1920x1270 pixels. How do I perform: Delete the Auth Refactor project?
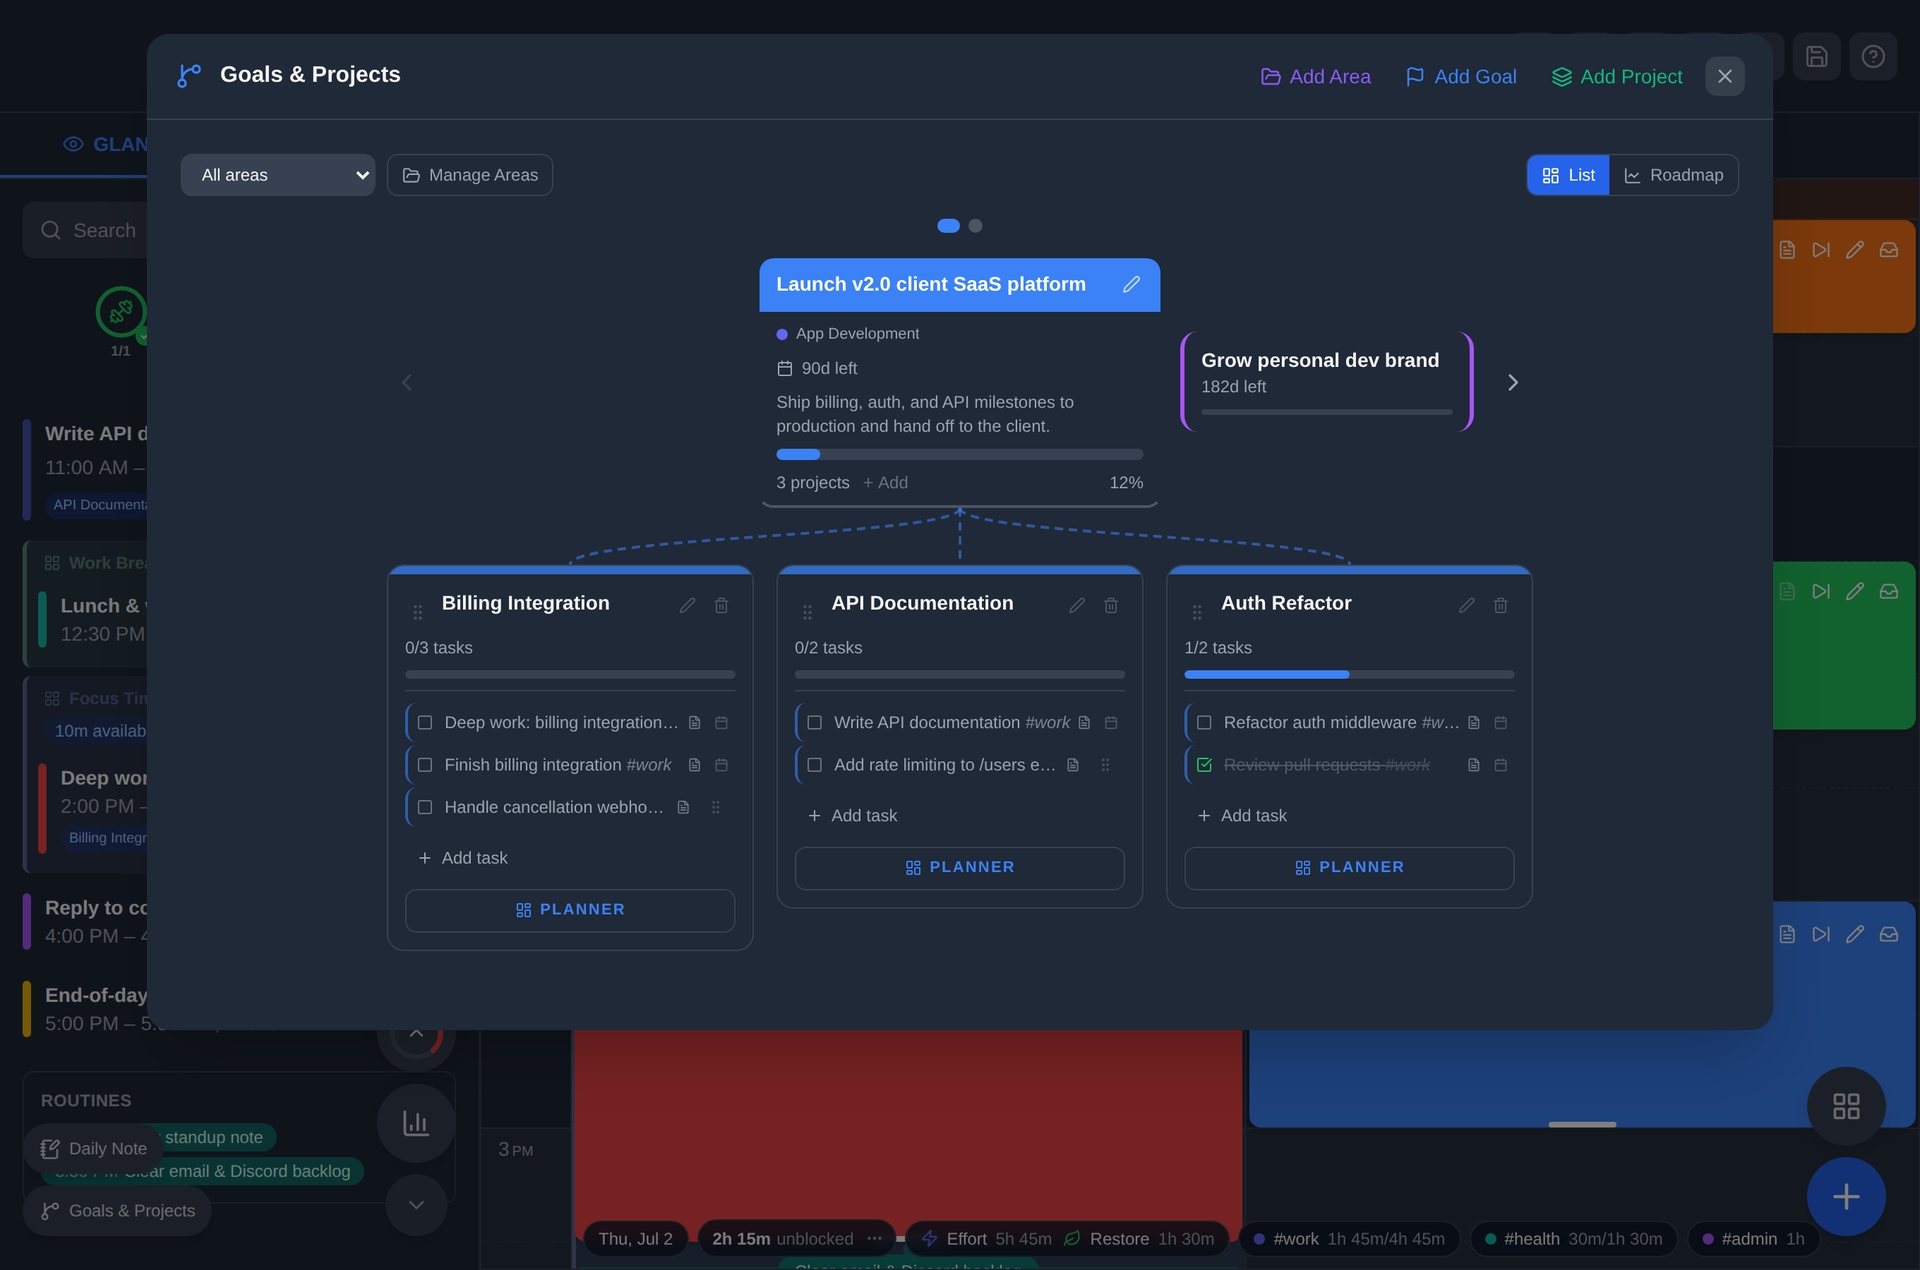1501,606
